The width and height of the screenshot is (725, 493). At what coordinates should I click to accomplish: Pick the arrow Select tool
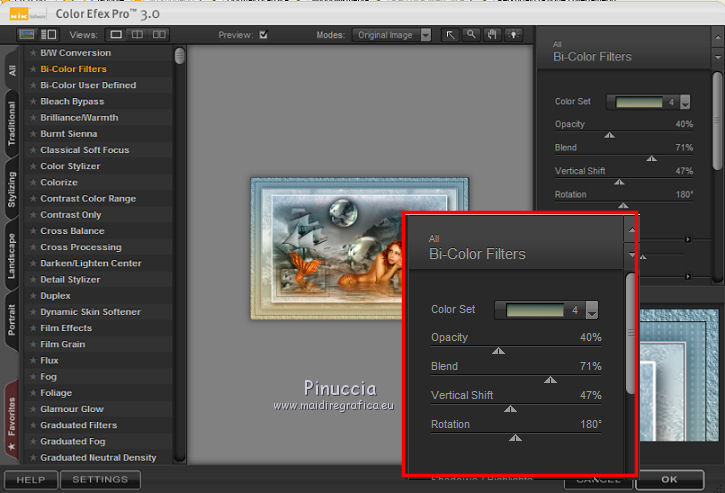450,35
